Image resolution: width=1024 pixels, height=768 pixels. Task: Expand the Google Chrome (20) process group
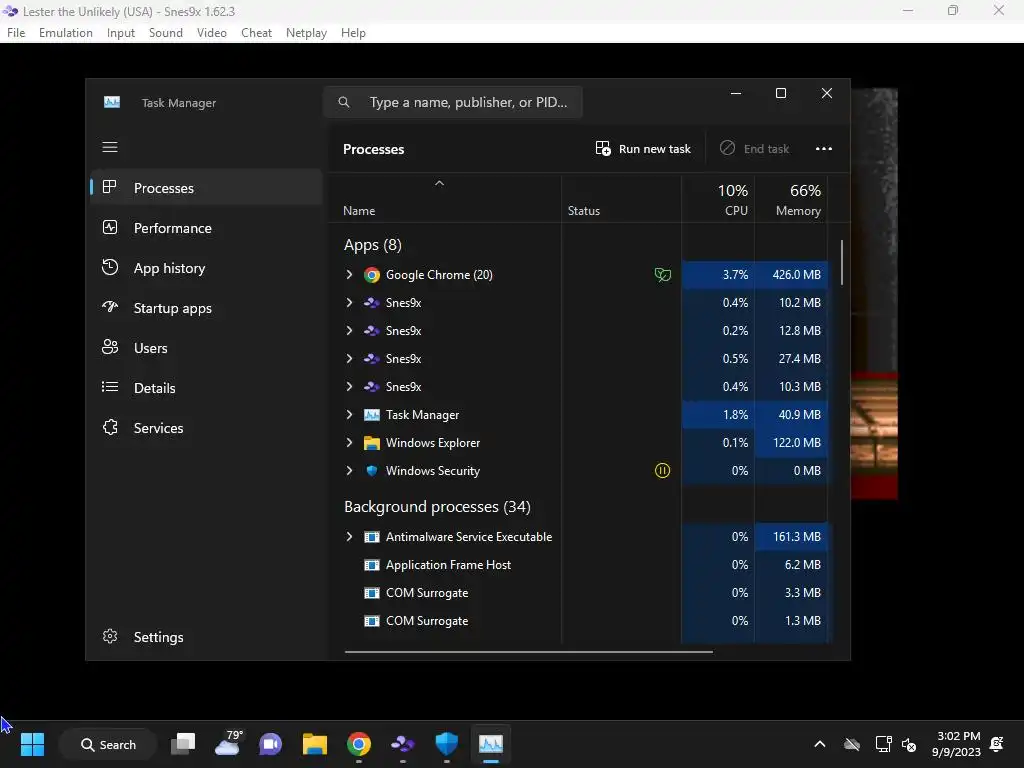point(349,275)
